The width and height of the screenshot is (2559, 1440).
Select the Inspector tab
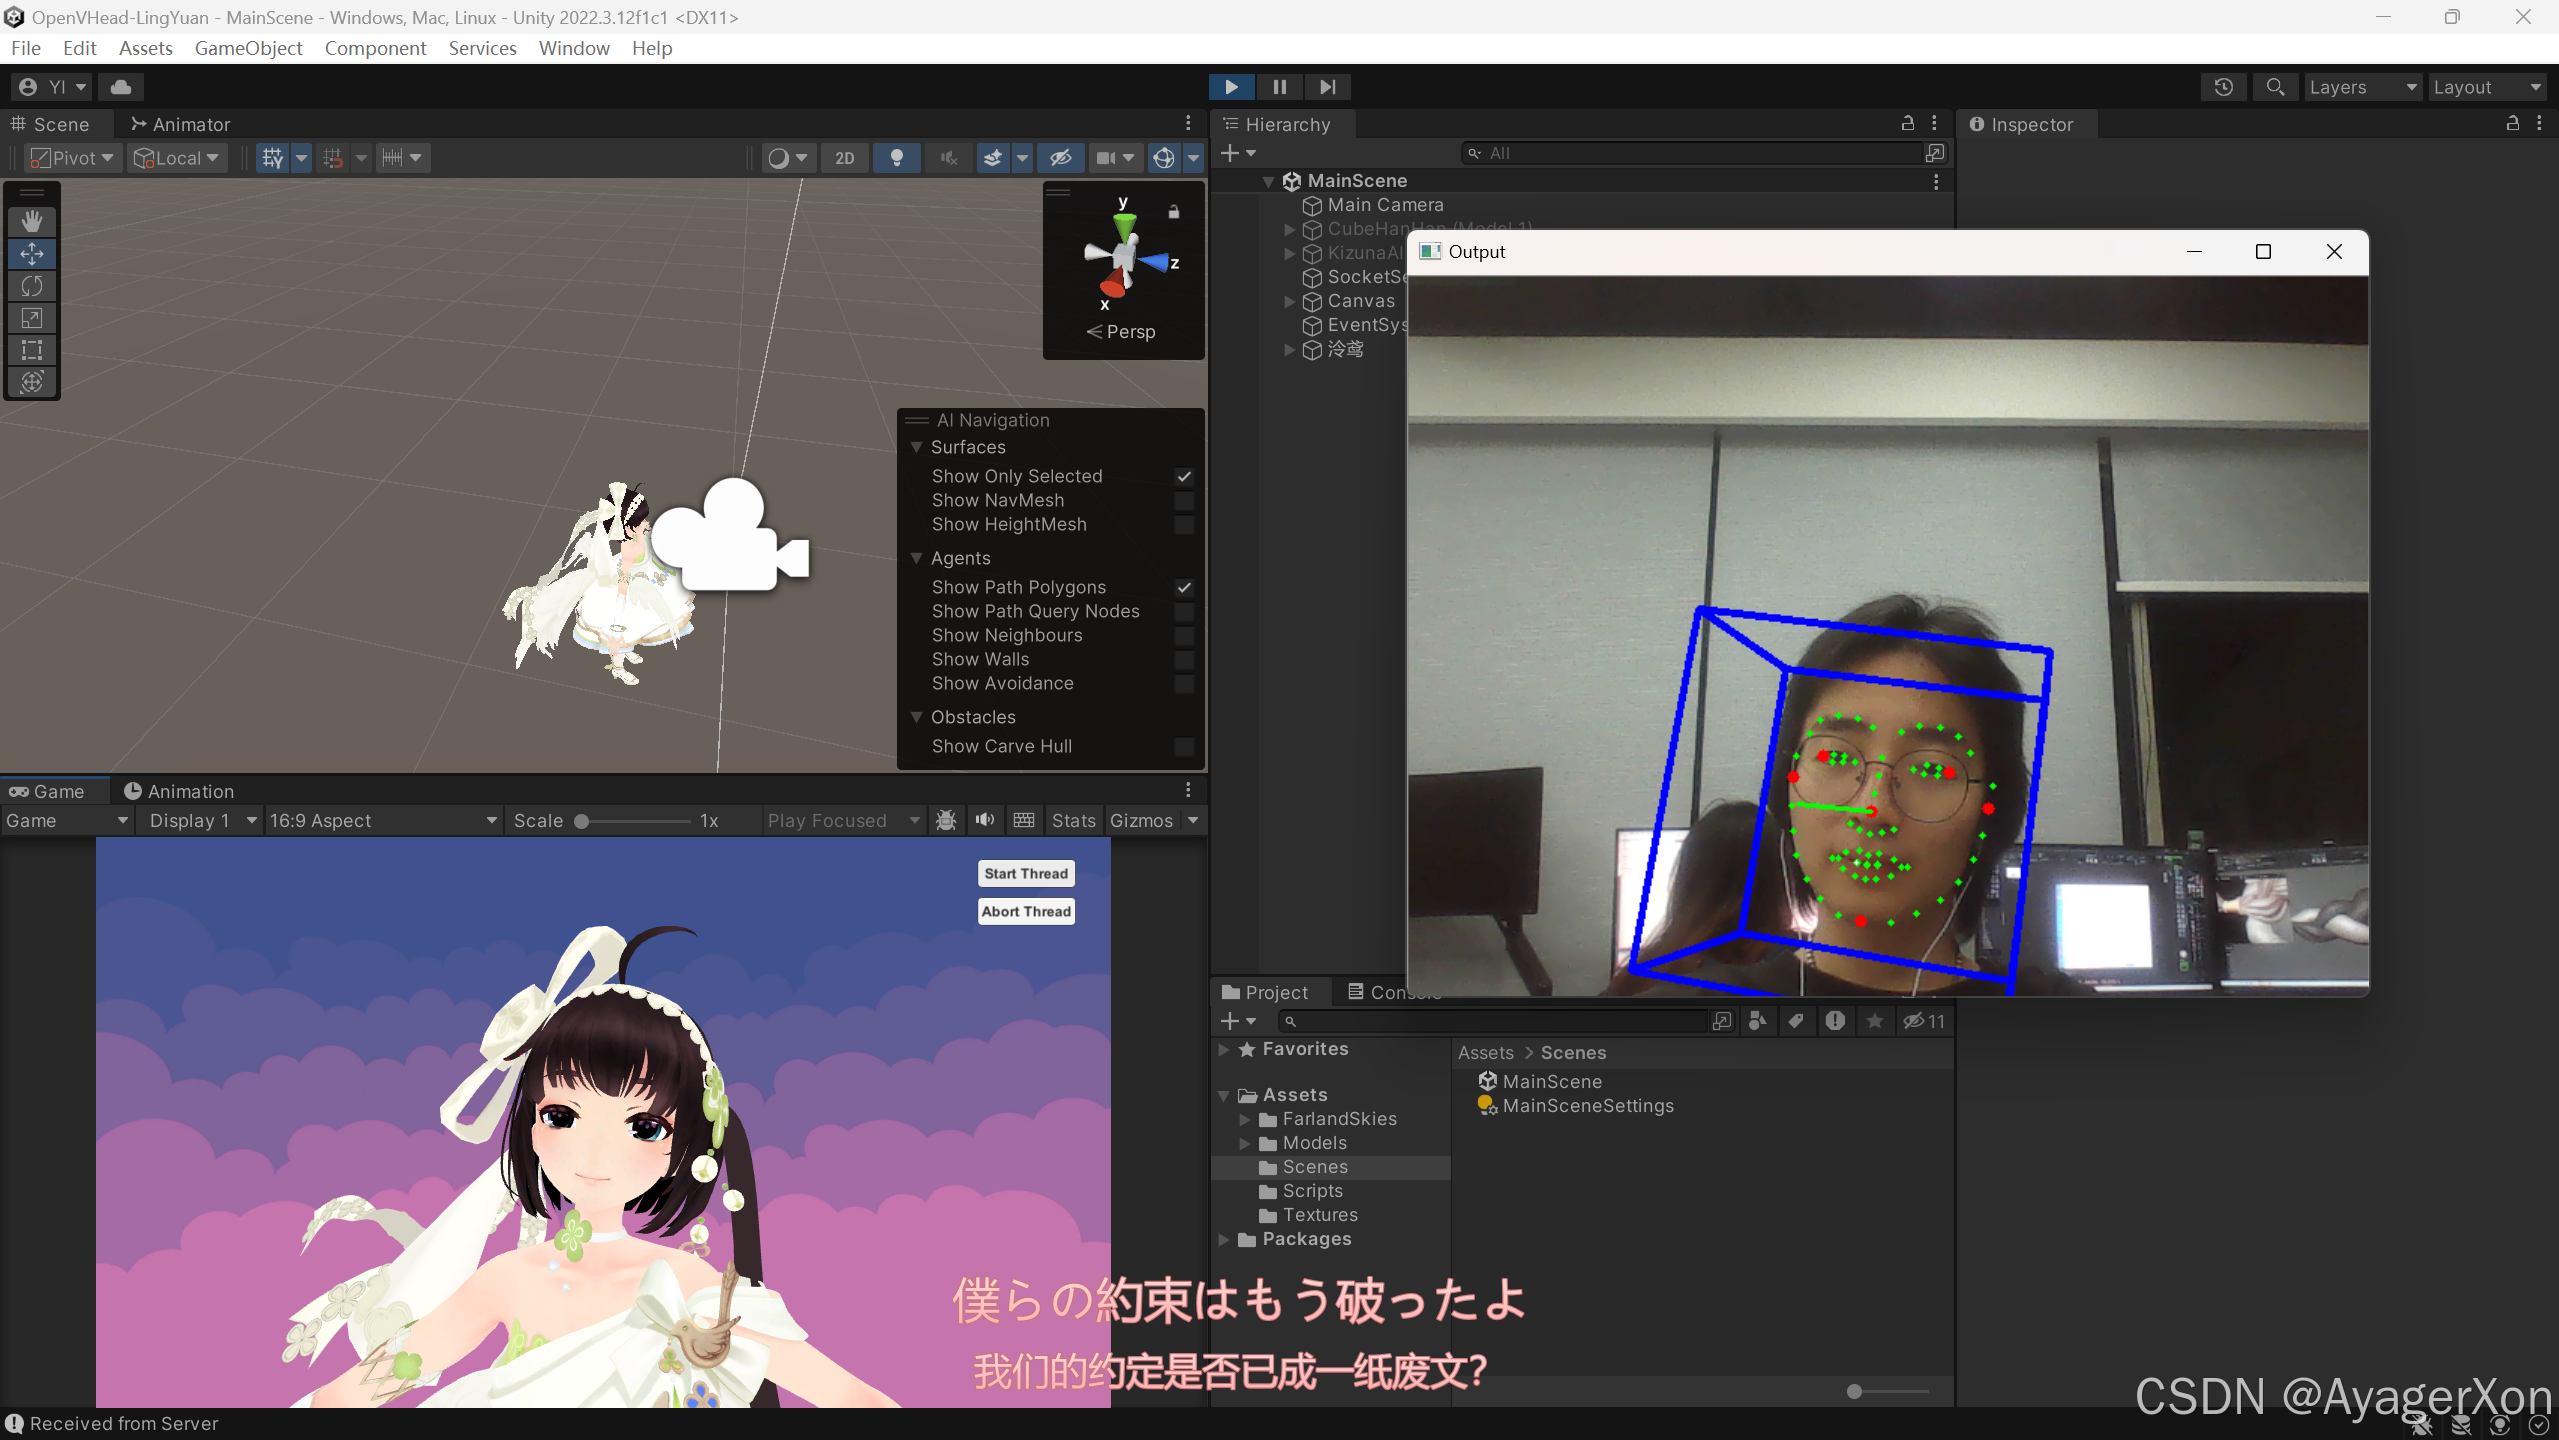(2021, 124)
